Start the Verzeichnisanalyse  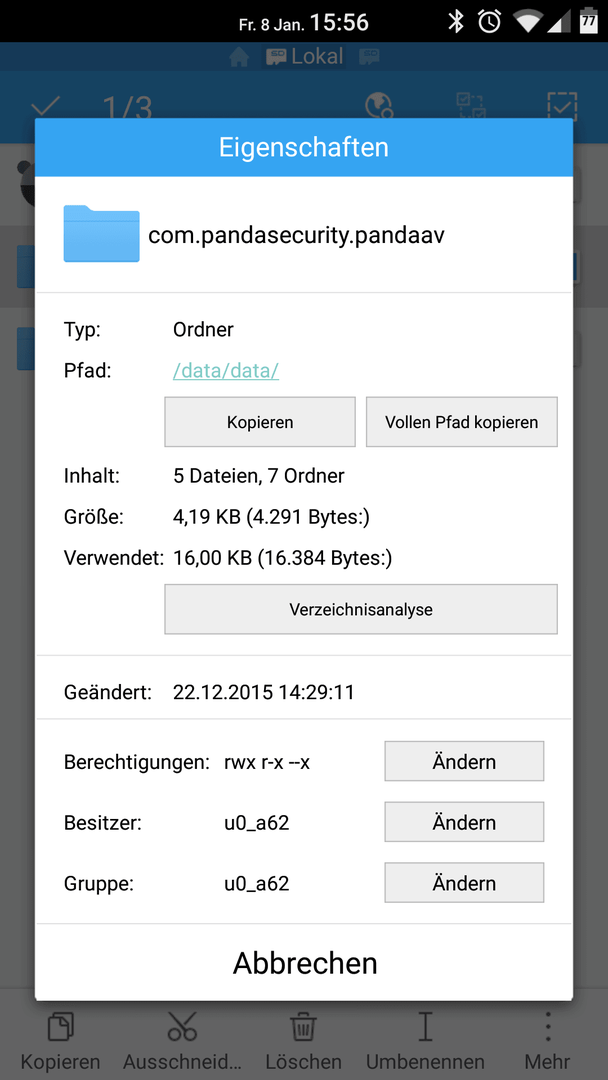click(x=361, y=609)
